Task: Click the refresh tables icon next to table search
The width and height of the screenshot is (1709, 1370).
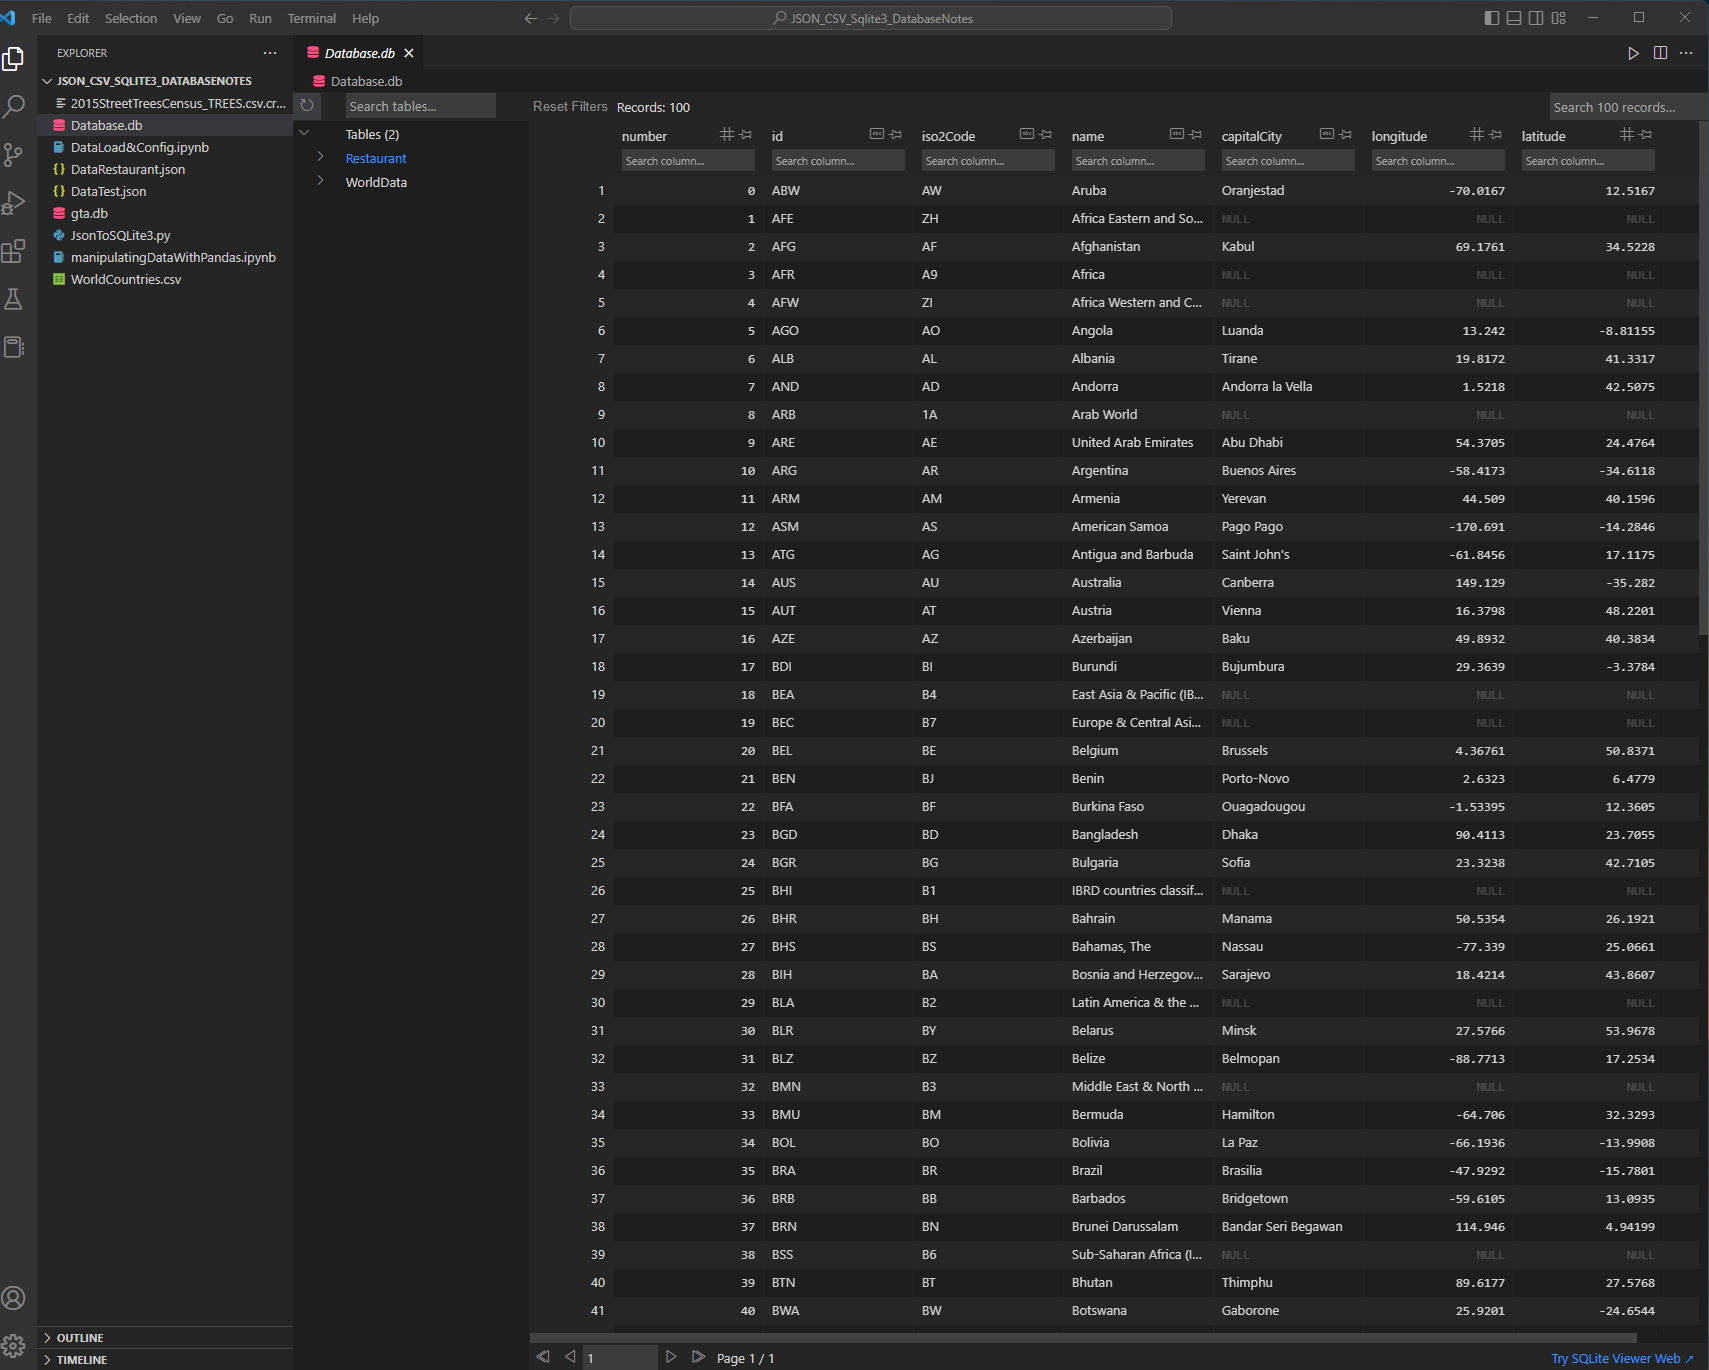Action: tap(307, 105)
